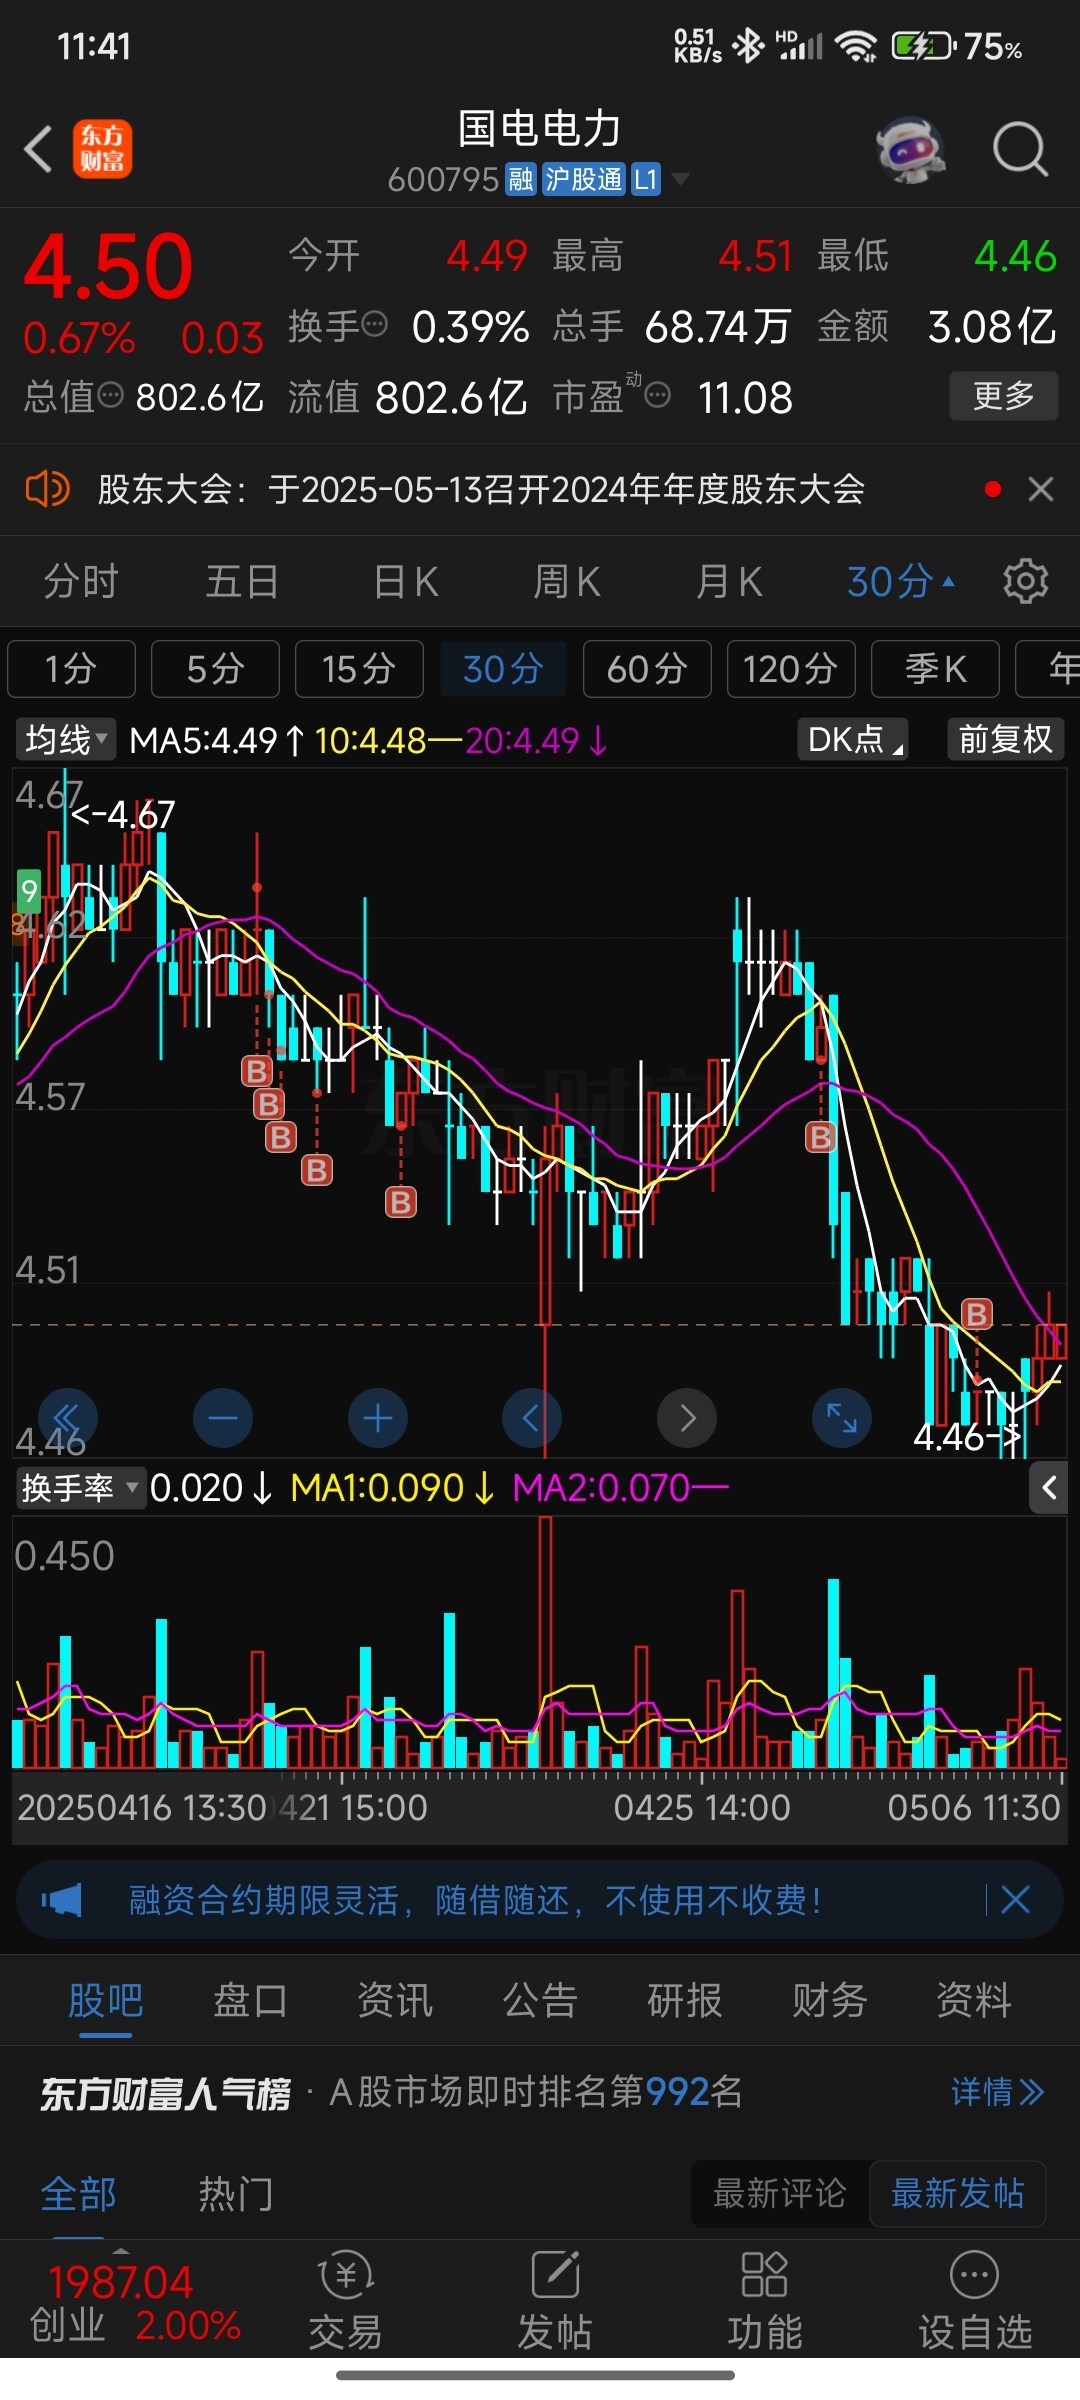Move chart right one step

point(687,1418)
